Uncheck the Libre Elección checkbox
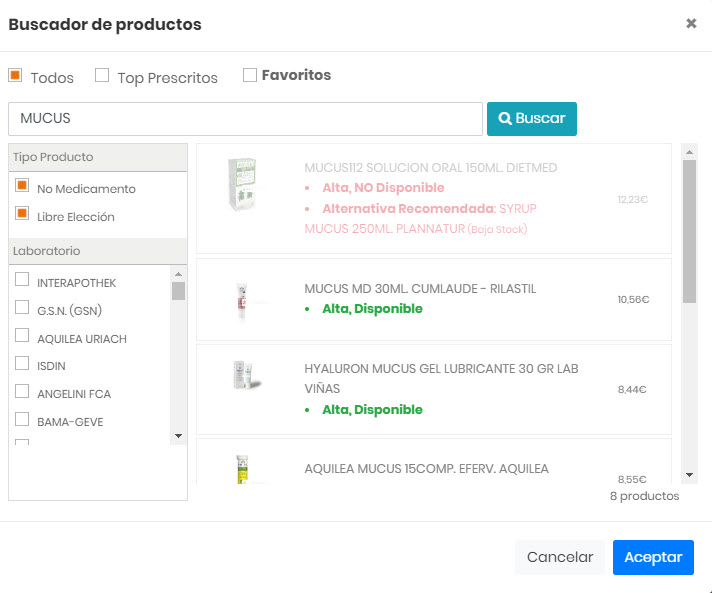 pos(22,214)
